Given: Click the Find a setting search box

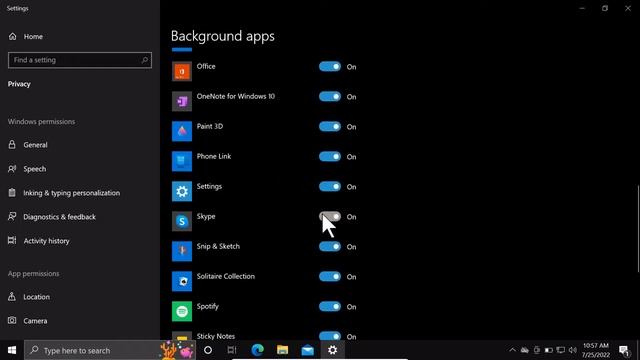Looking at the screenshot, I should pyautogui.click(x=80, y=60).
